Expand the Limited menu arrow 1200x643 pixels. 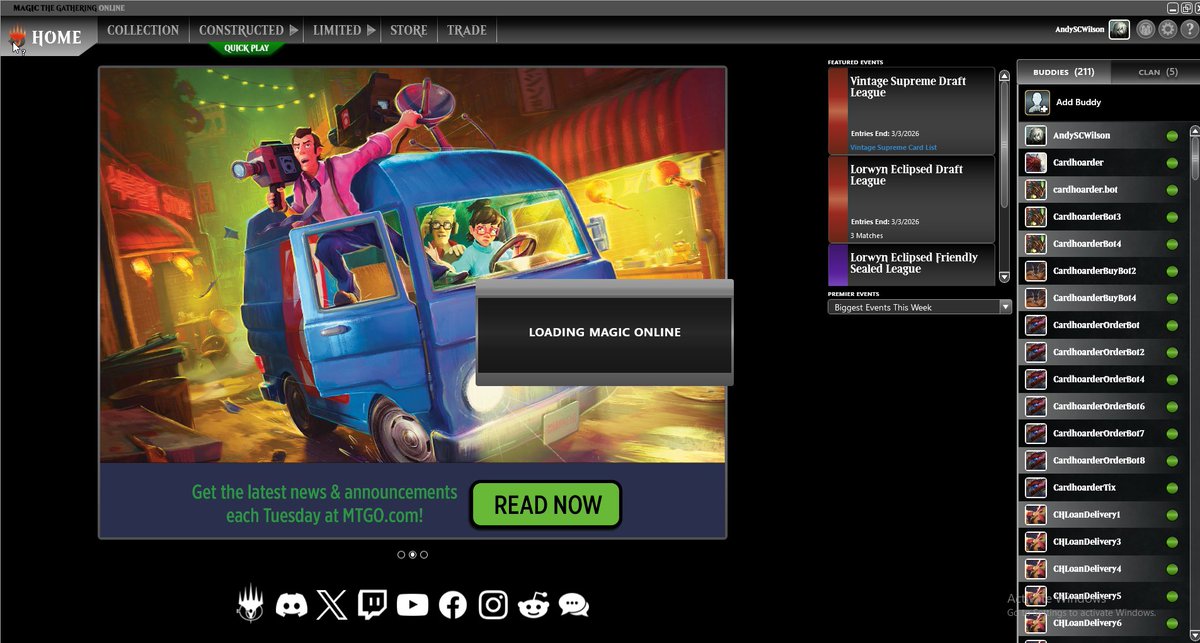[371, 31]
